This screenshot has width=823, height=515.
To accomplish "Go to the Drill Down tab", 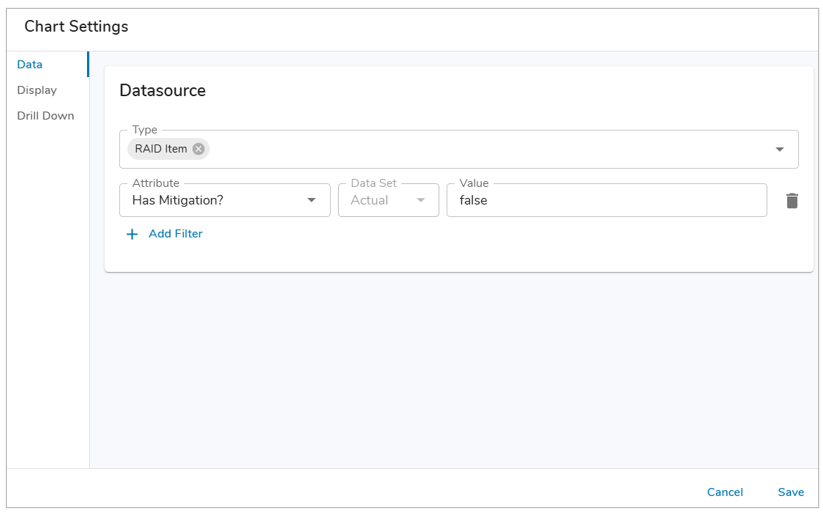I will point(45,116).
